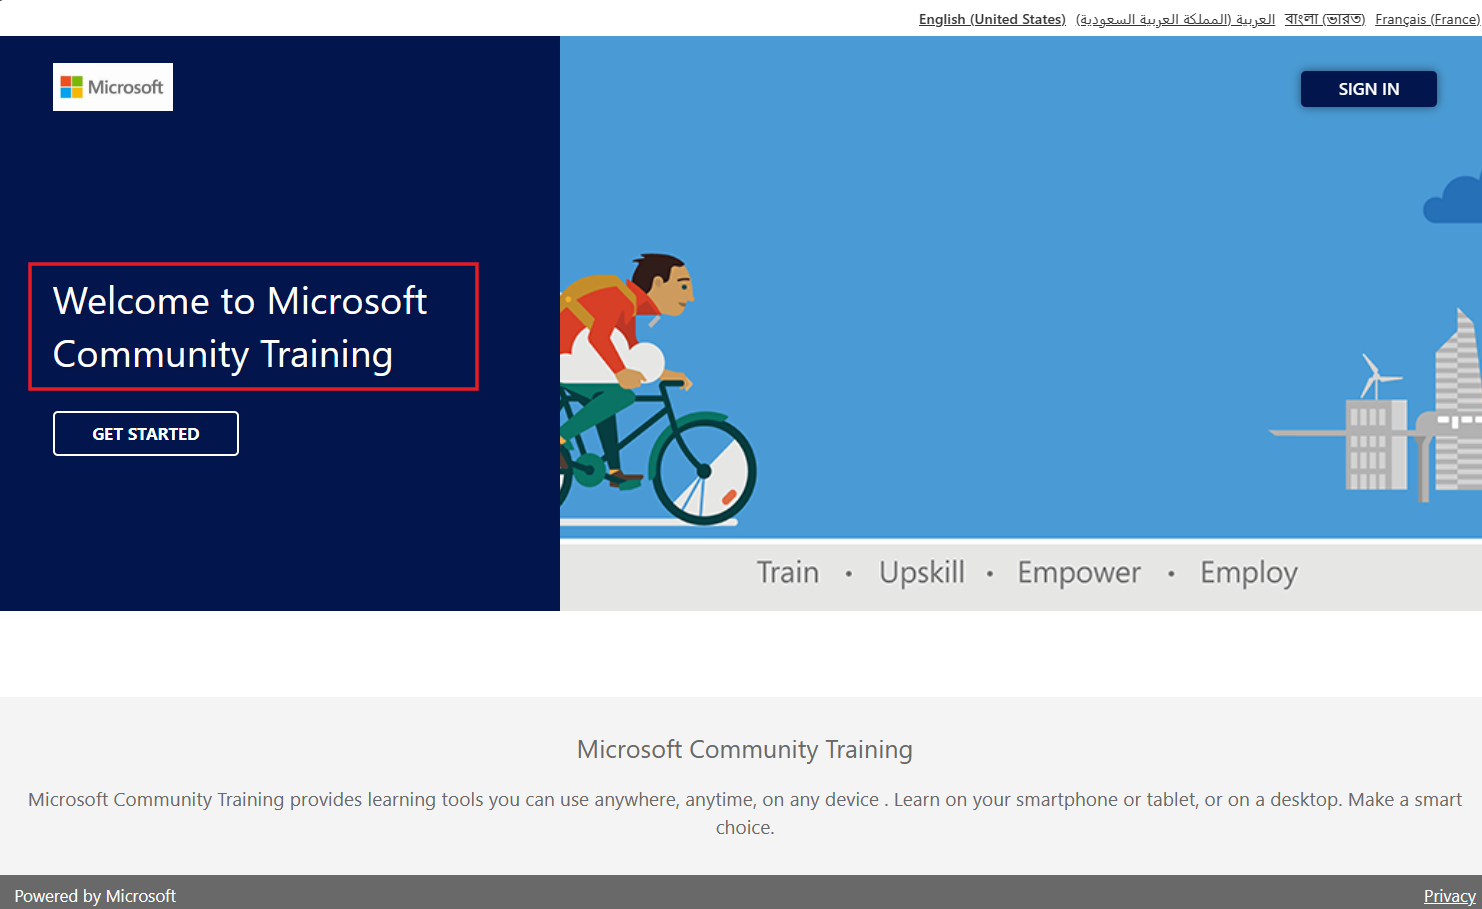Click the GET STARTED button
1482x909 pixels.
tap(146, 433)
